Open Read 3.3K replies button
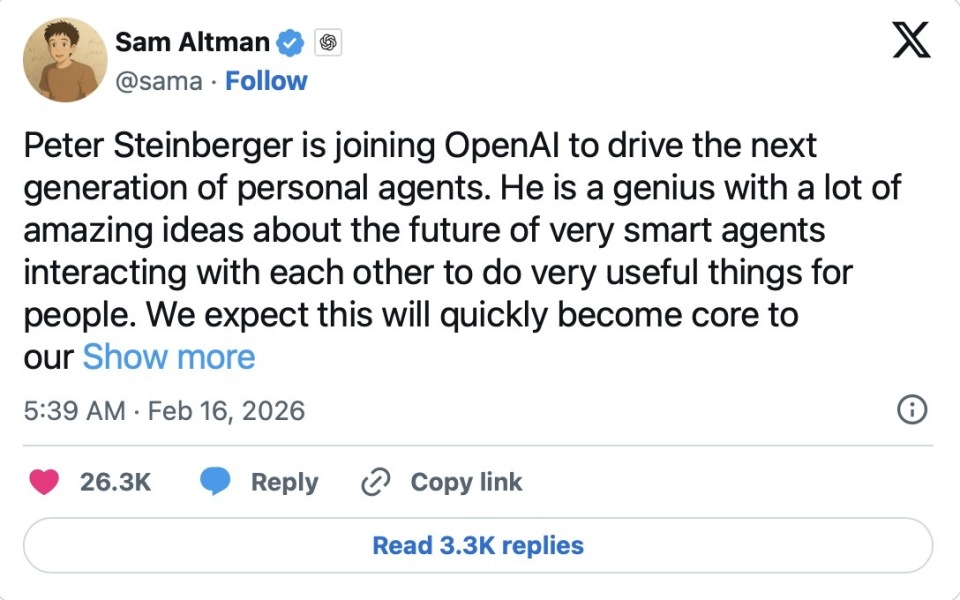This screenshot has width=960, height=600. tap(478, 545)
